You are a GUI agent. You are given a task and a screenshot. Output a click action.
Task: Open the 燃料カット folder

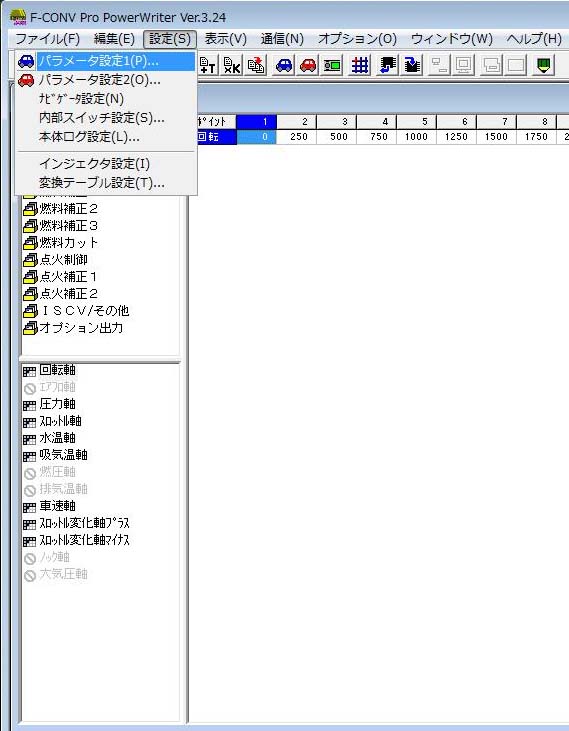(61, 243)
